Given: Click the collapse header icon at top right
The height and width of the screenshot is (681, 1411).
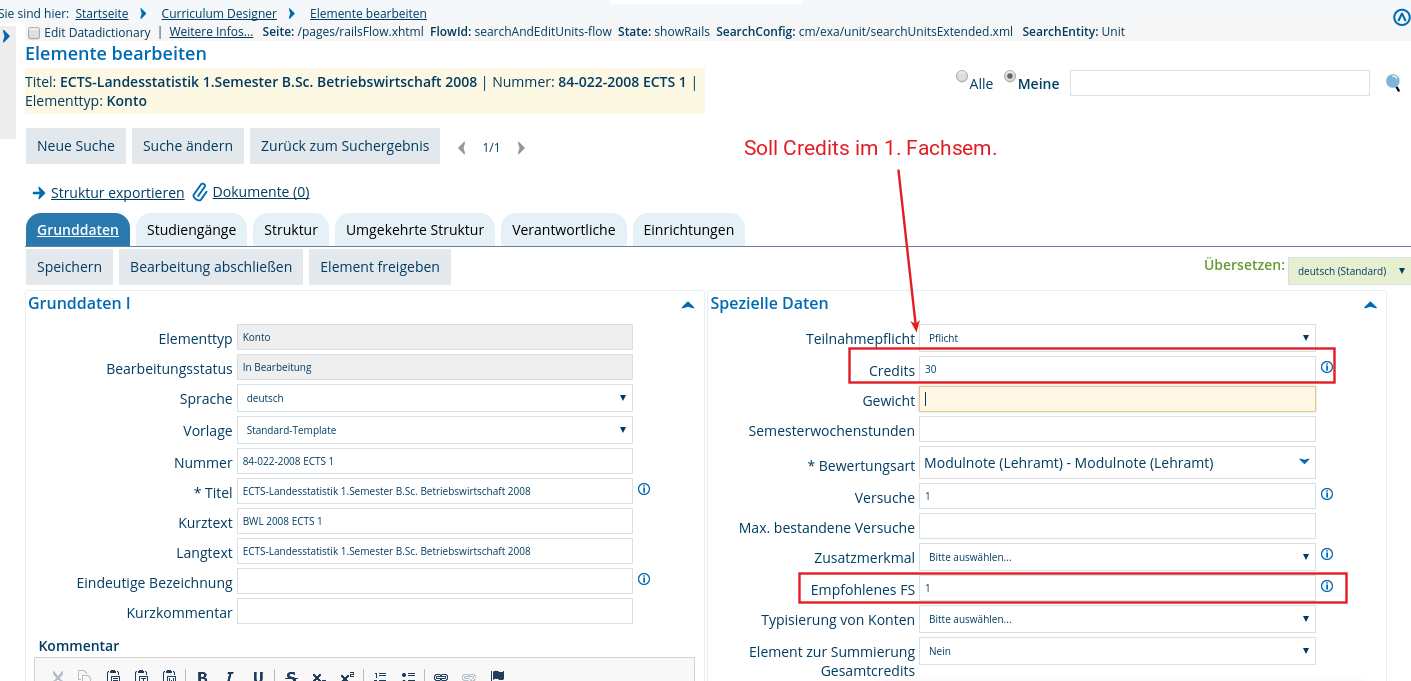Looking at the screenshot, I should 1401,17.
